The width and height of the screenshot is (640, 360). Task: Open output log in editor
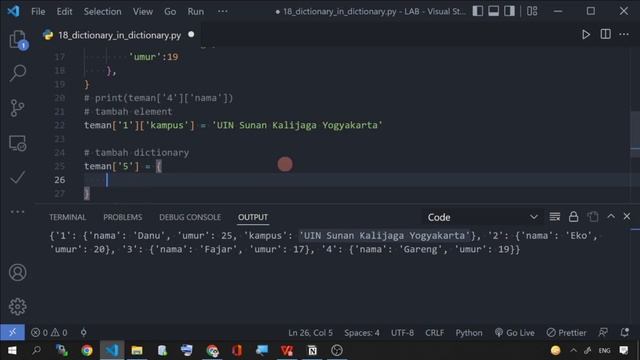(593, 217)
